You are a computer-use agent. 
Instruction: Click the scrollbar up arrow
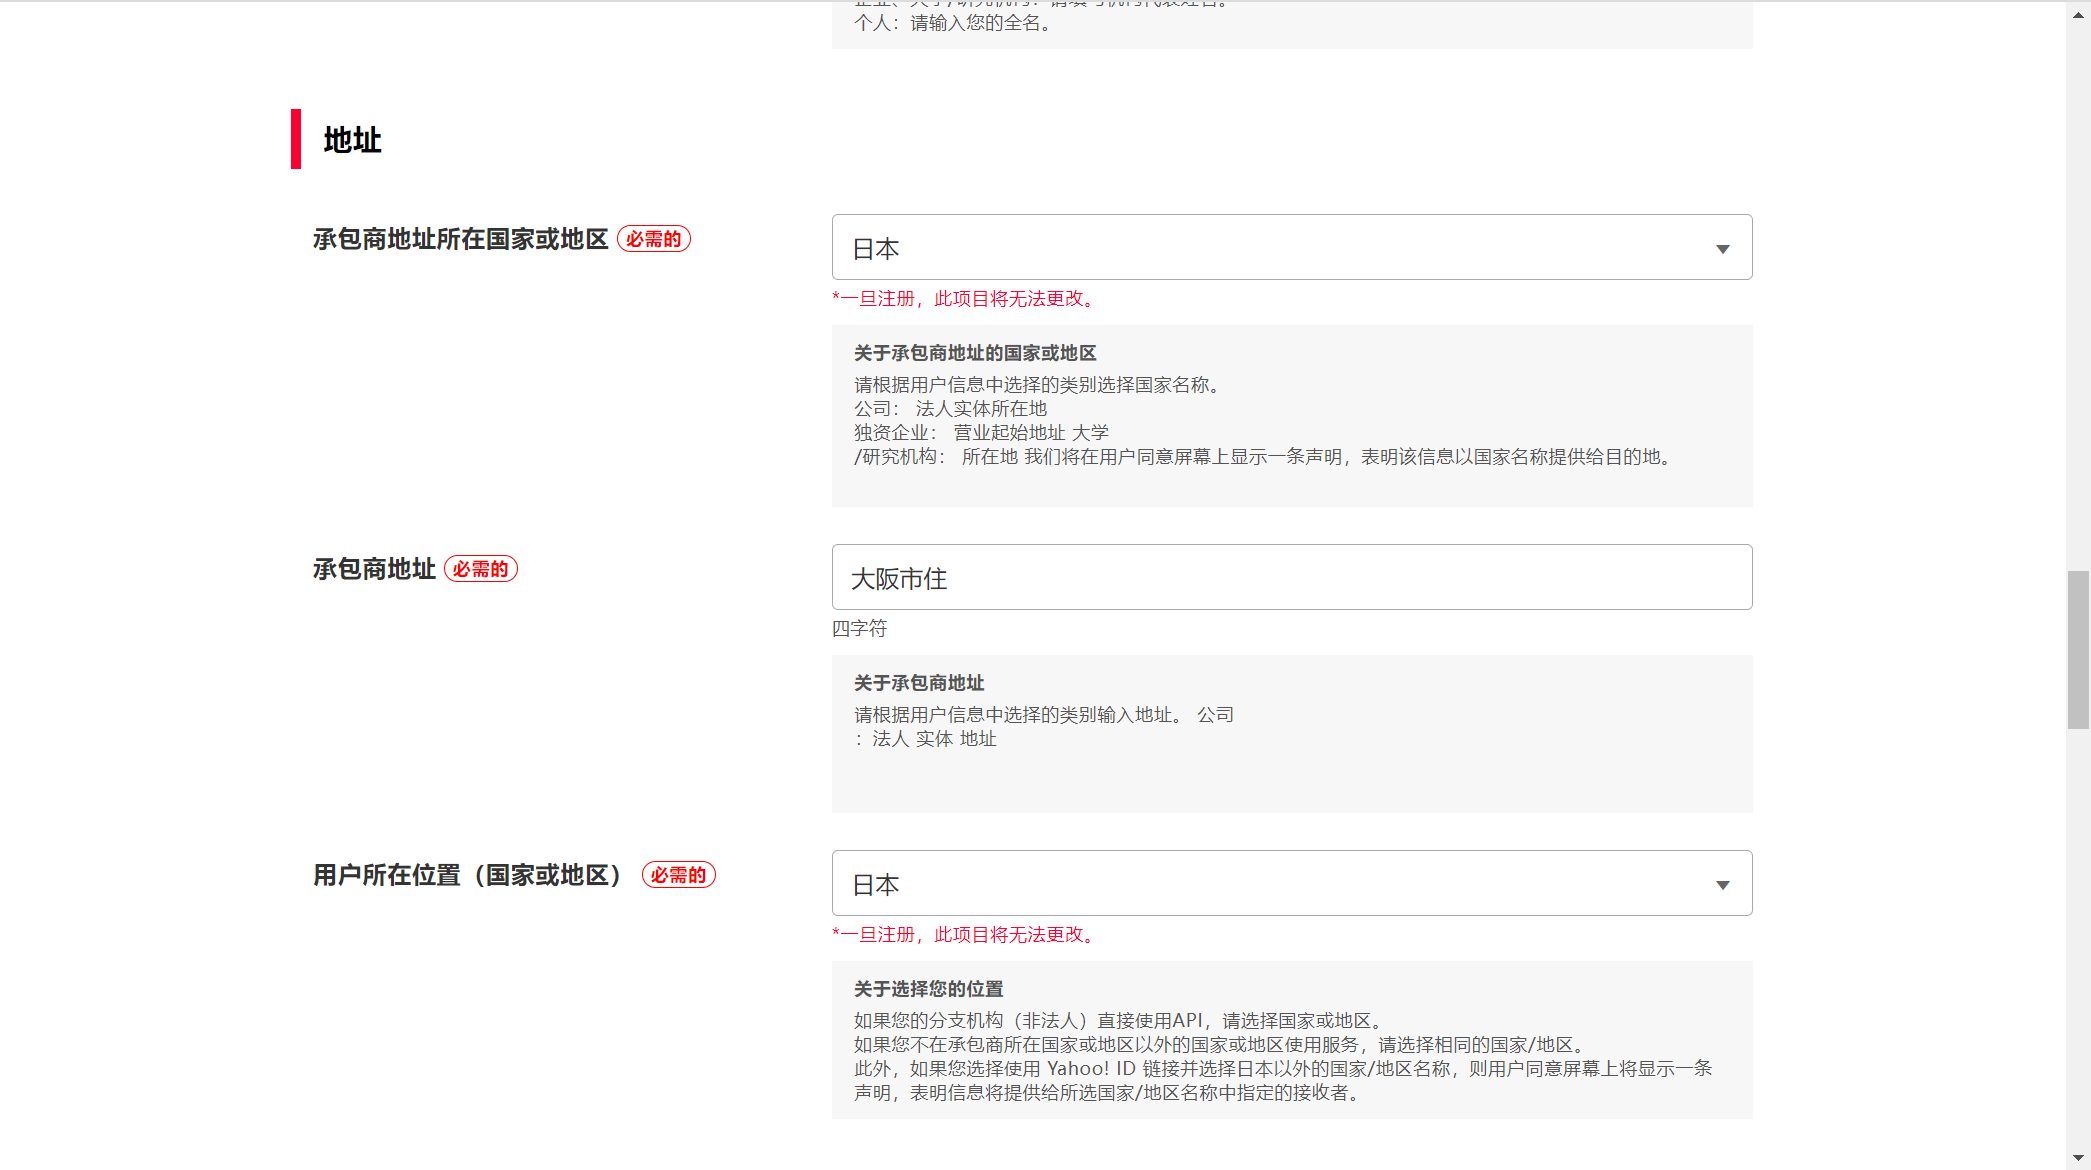click(x=2078, y=16)
